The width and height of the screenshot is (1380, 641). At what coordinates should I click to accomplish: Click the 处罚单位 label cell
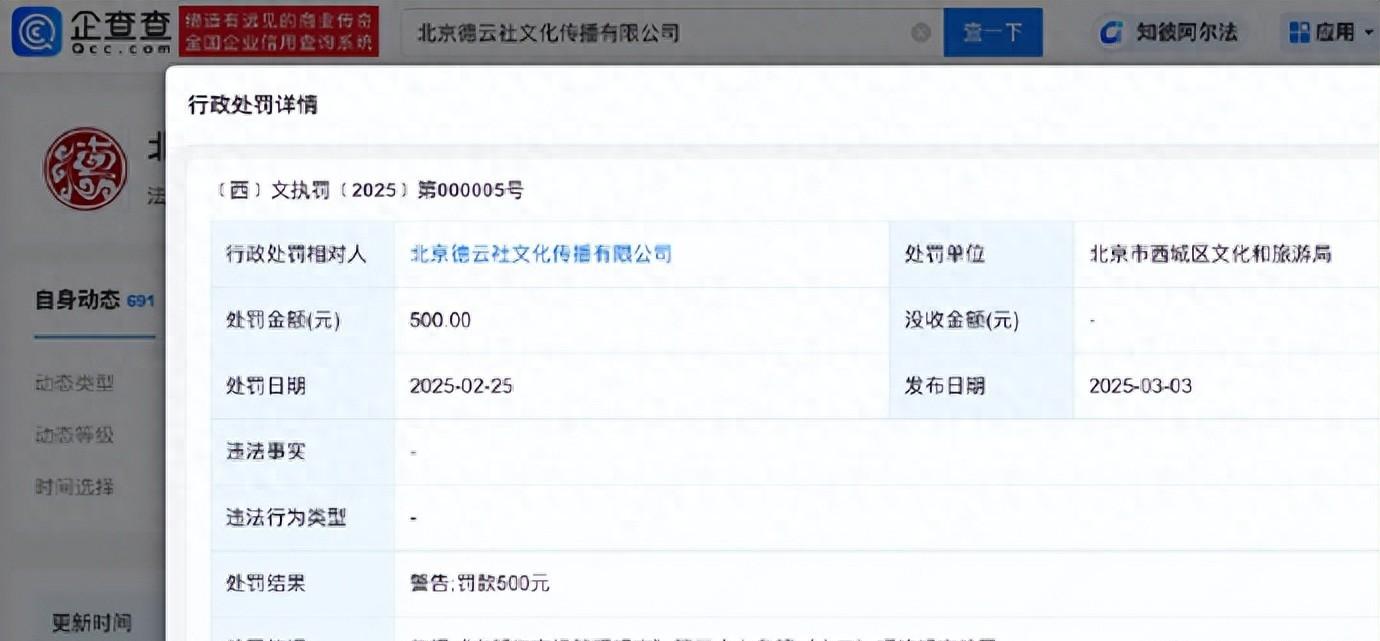[982, 254]
